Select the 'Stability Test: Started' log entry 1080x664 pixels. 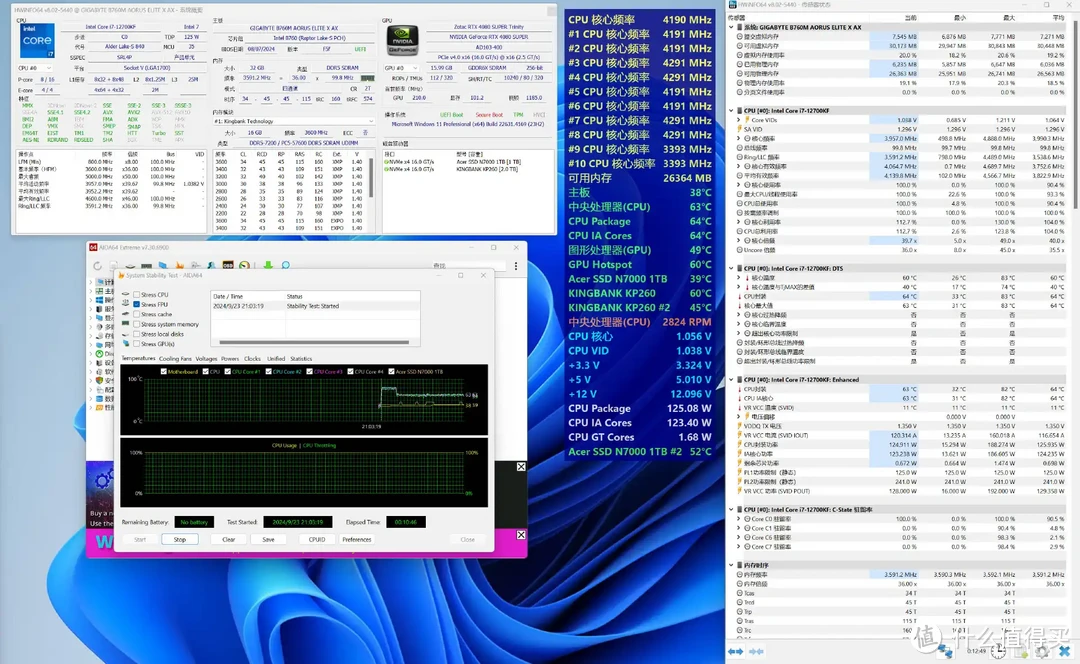click(315, 306)
